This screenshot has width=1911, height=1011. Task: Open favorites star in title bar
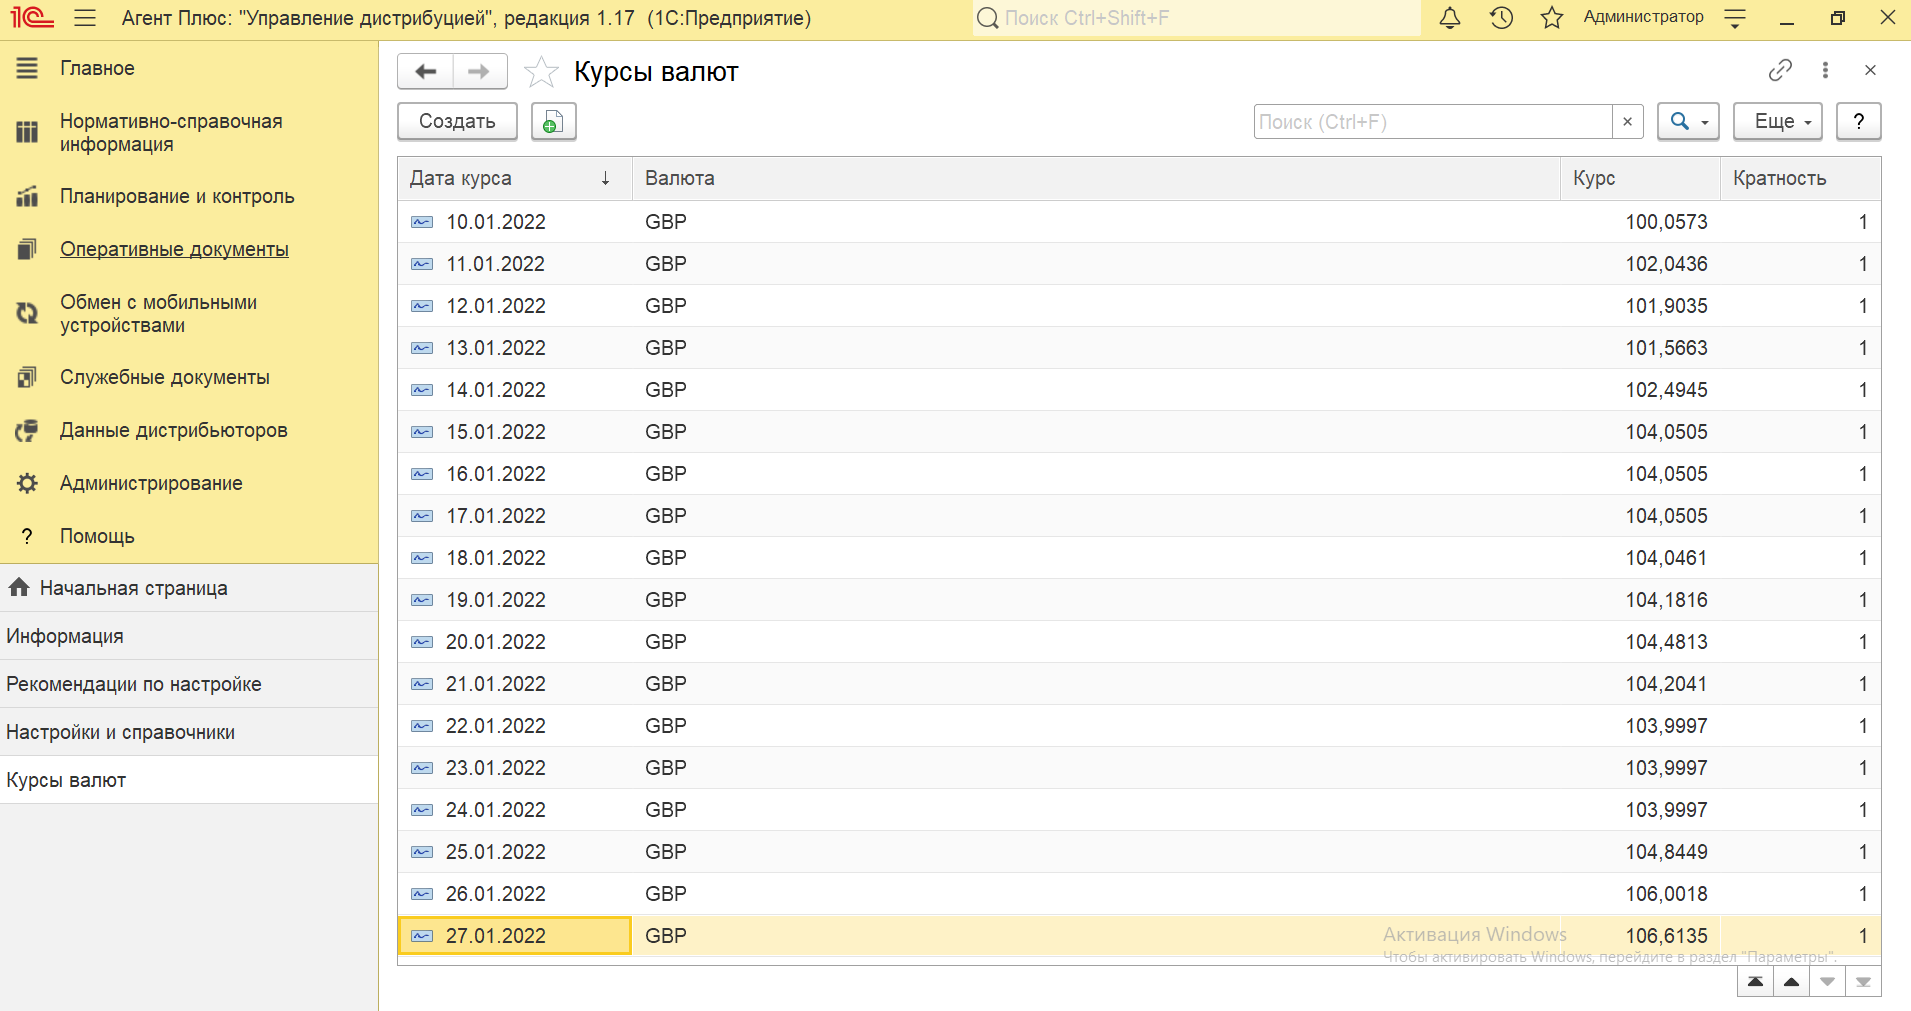click(x=1551, y=18)
